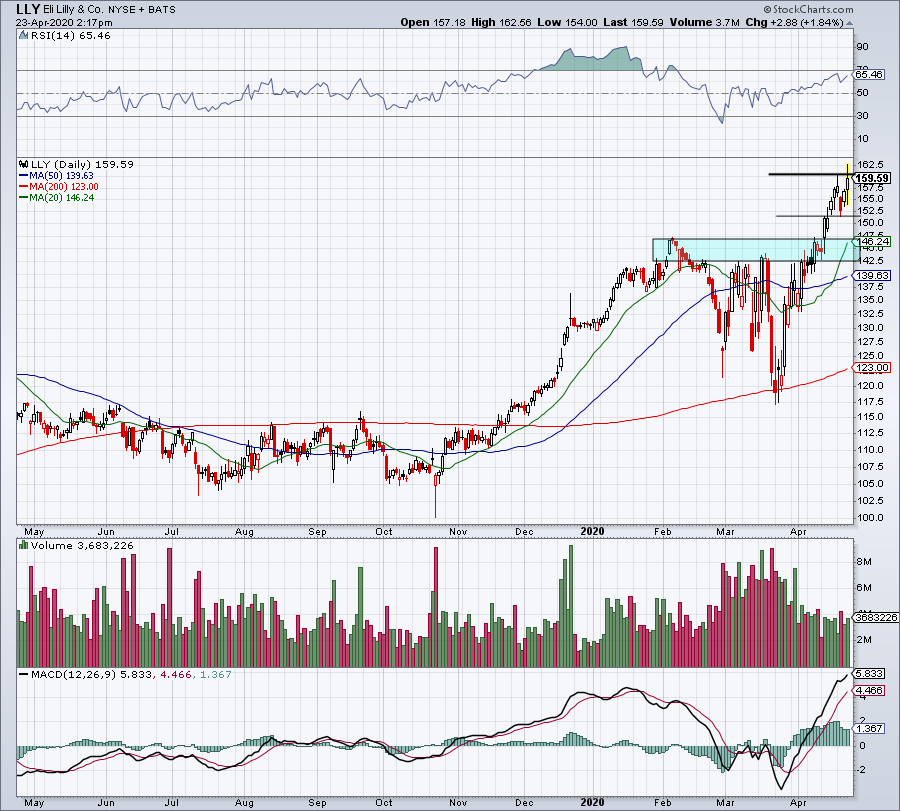The width and height of the screenshot is (900, 811).
Task: Click the 10 level on RSI axis
Action: point(862,138)
